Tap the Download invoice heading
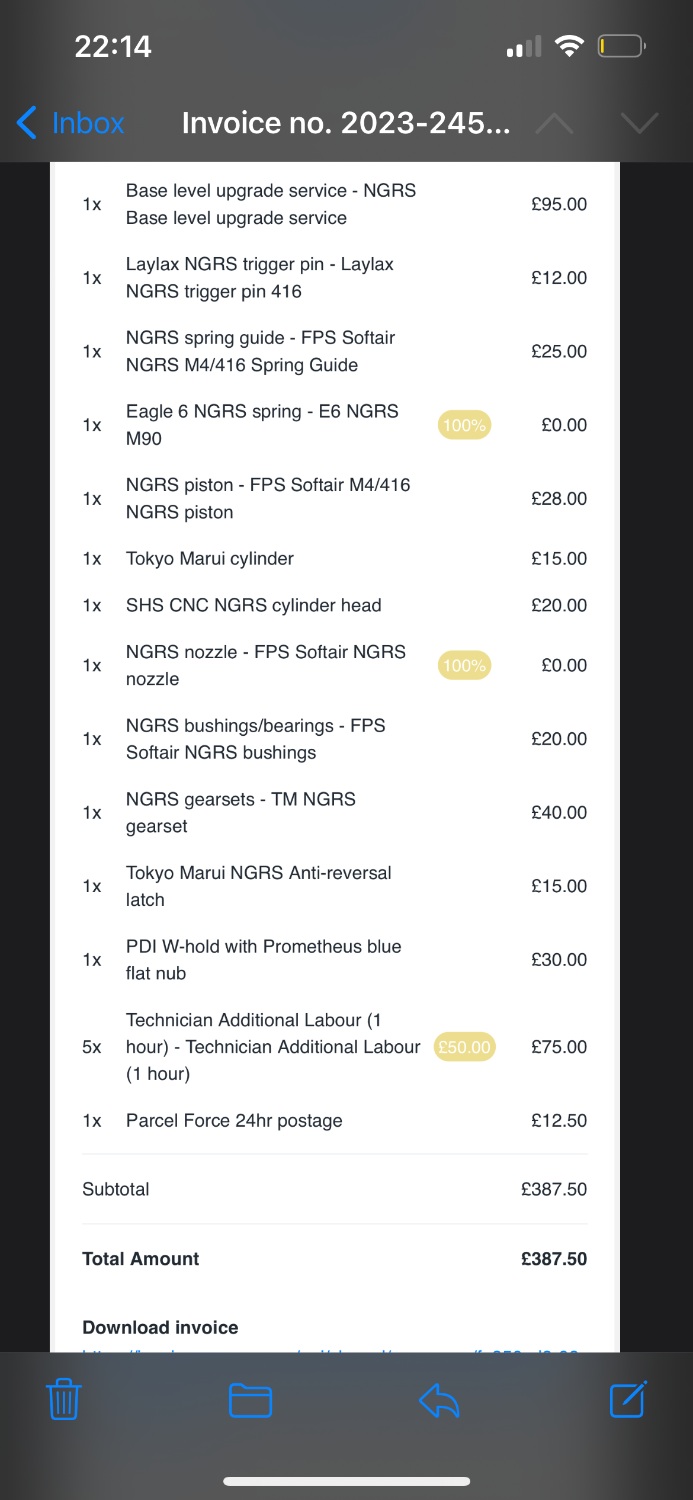 point(160,1328)
